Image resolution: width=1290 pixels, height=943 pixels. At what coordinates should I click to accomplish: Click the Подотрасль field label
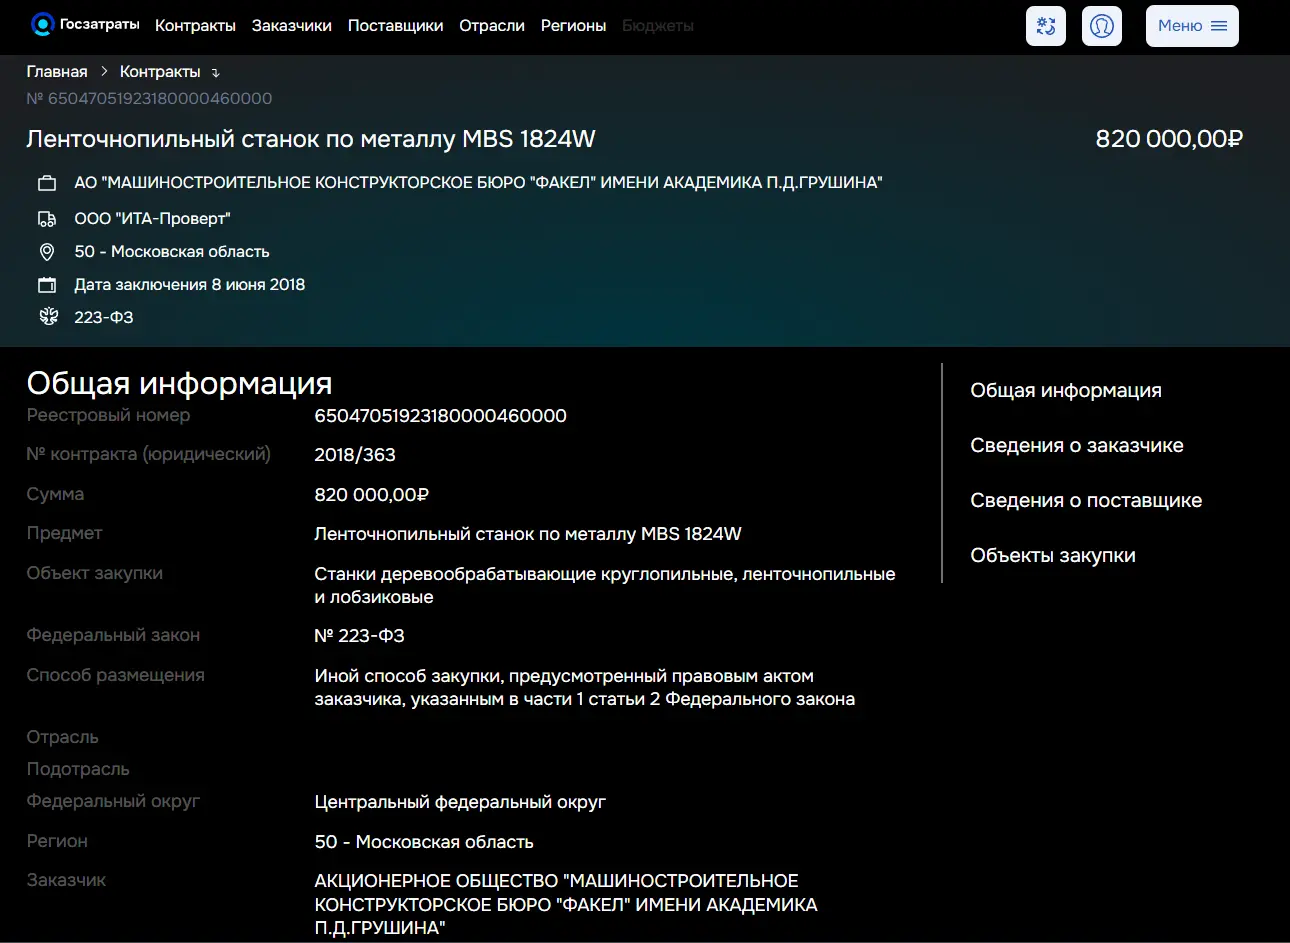coord(78,769)
